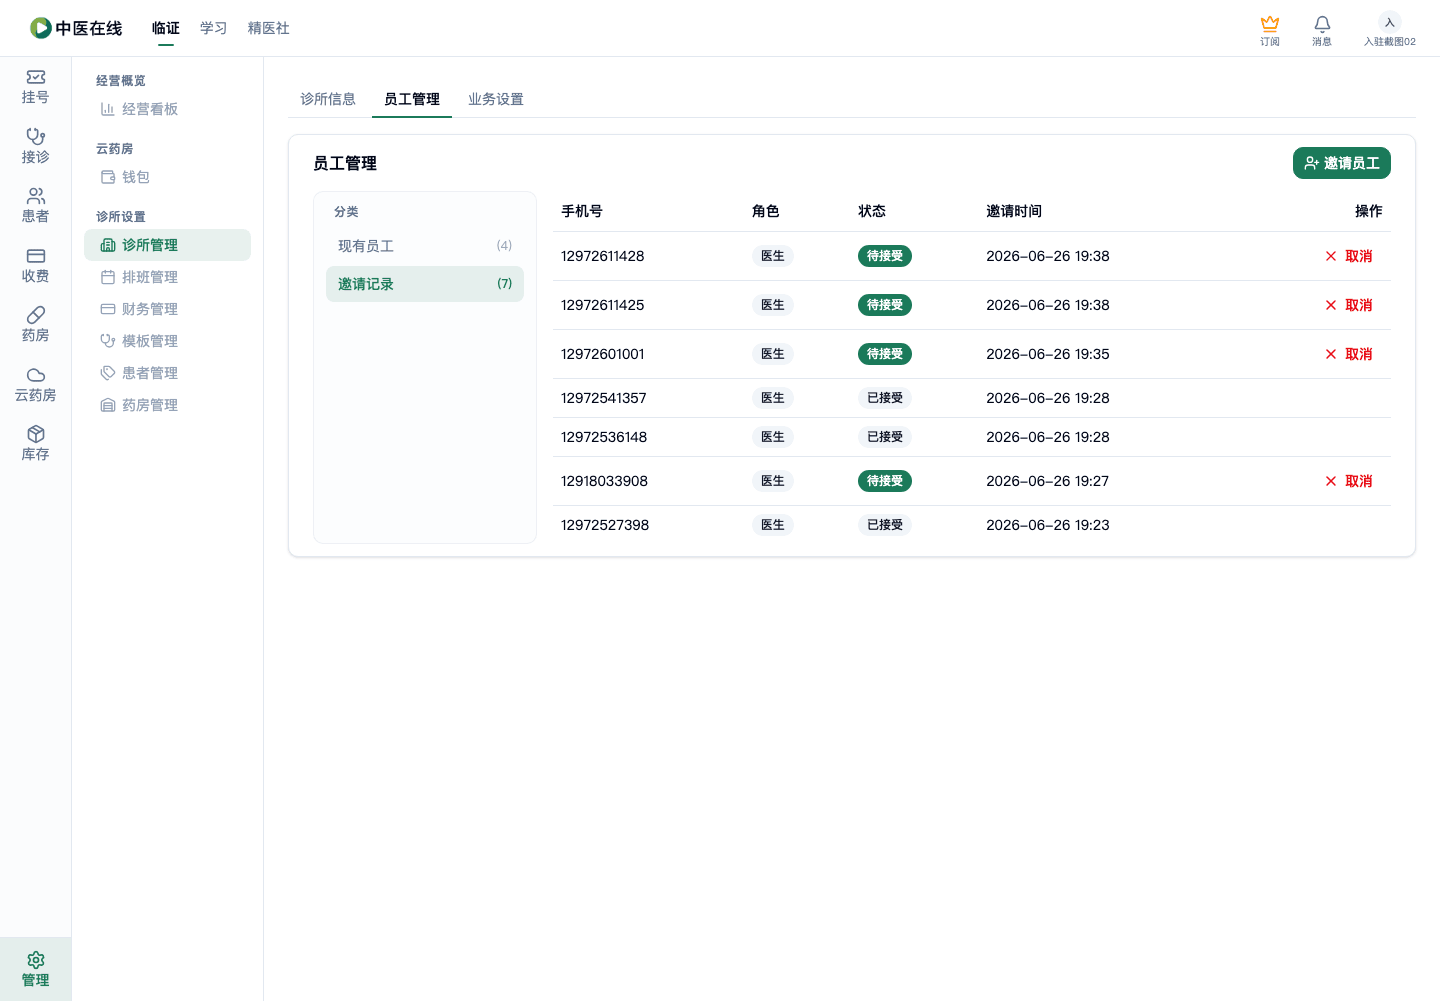The image size is (1440, 1001).
Task: Click 已接受 status of 12972541357
Action: tap(885, 398)
